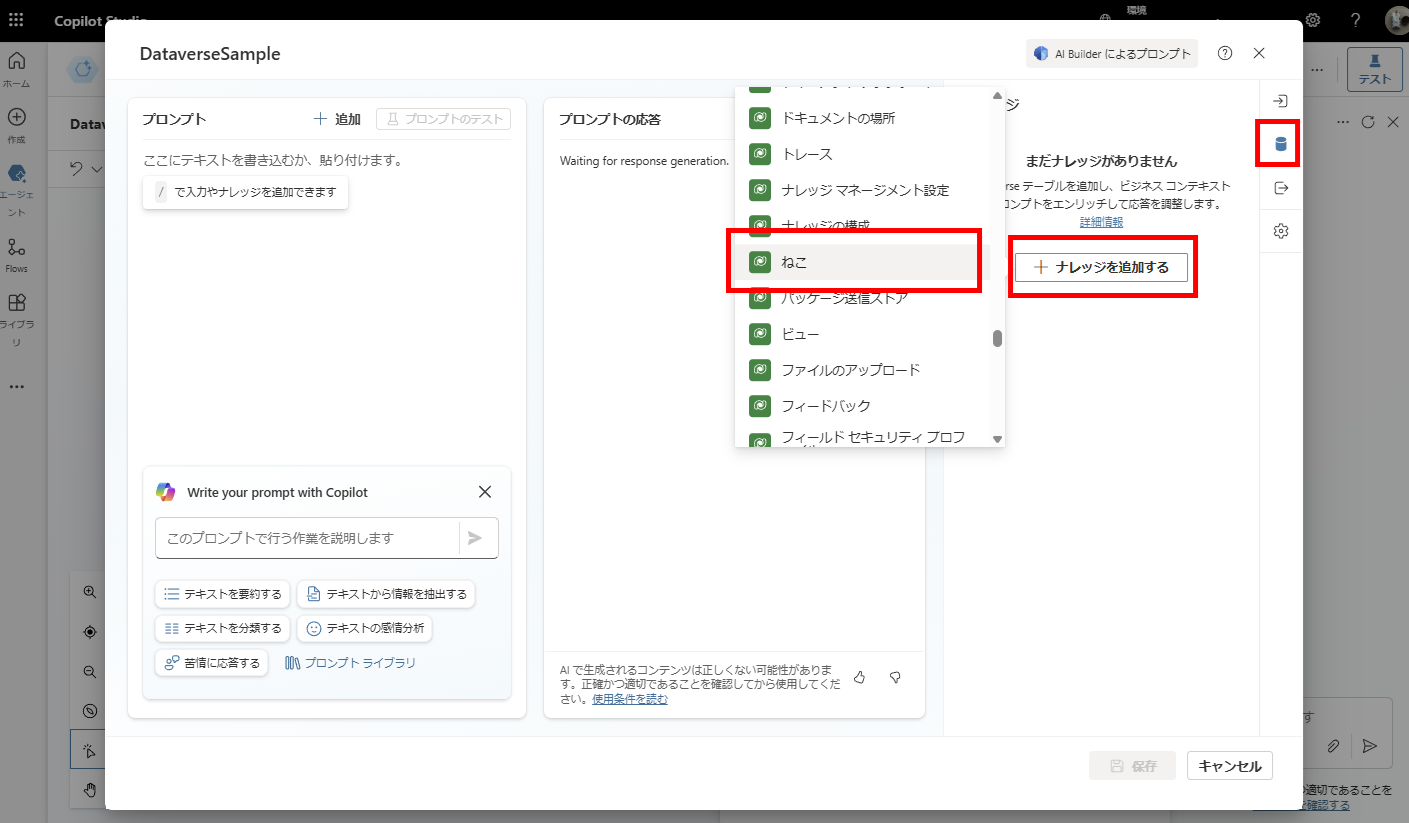Open エージェント from the left navigation
The width and height of the screenshot is (1409, 823).
[x=17, y=178]
